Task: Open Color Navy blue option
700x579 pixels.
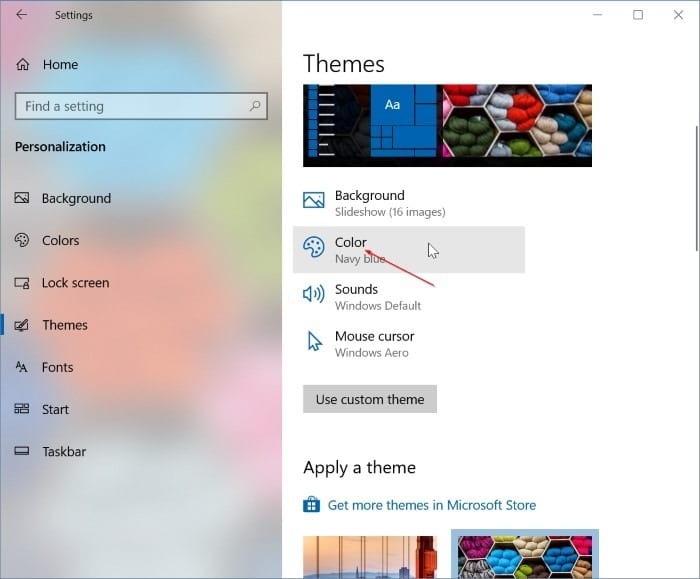Action: (408, 250)
